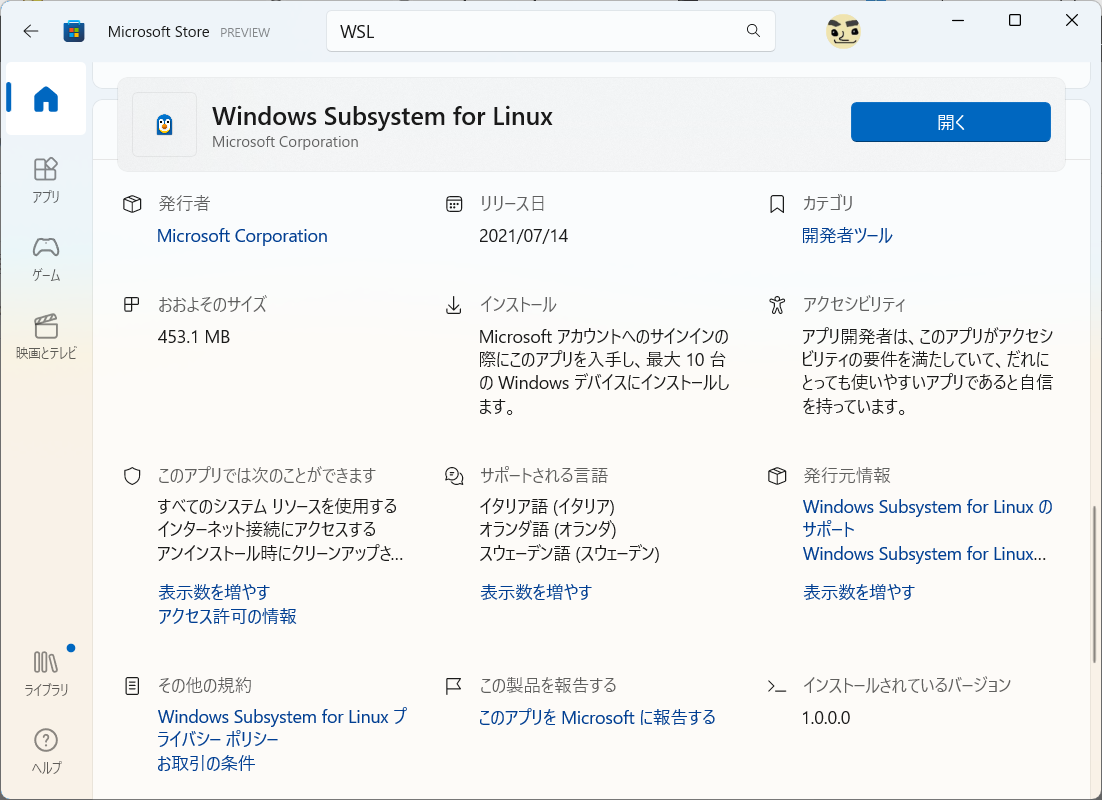Click the その他の規約 document icon
The image size is (1102, 800).
tap(131, 686)
